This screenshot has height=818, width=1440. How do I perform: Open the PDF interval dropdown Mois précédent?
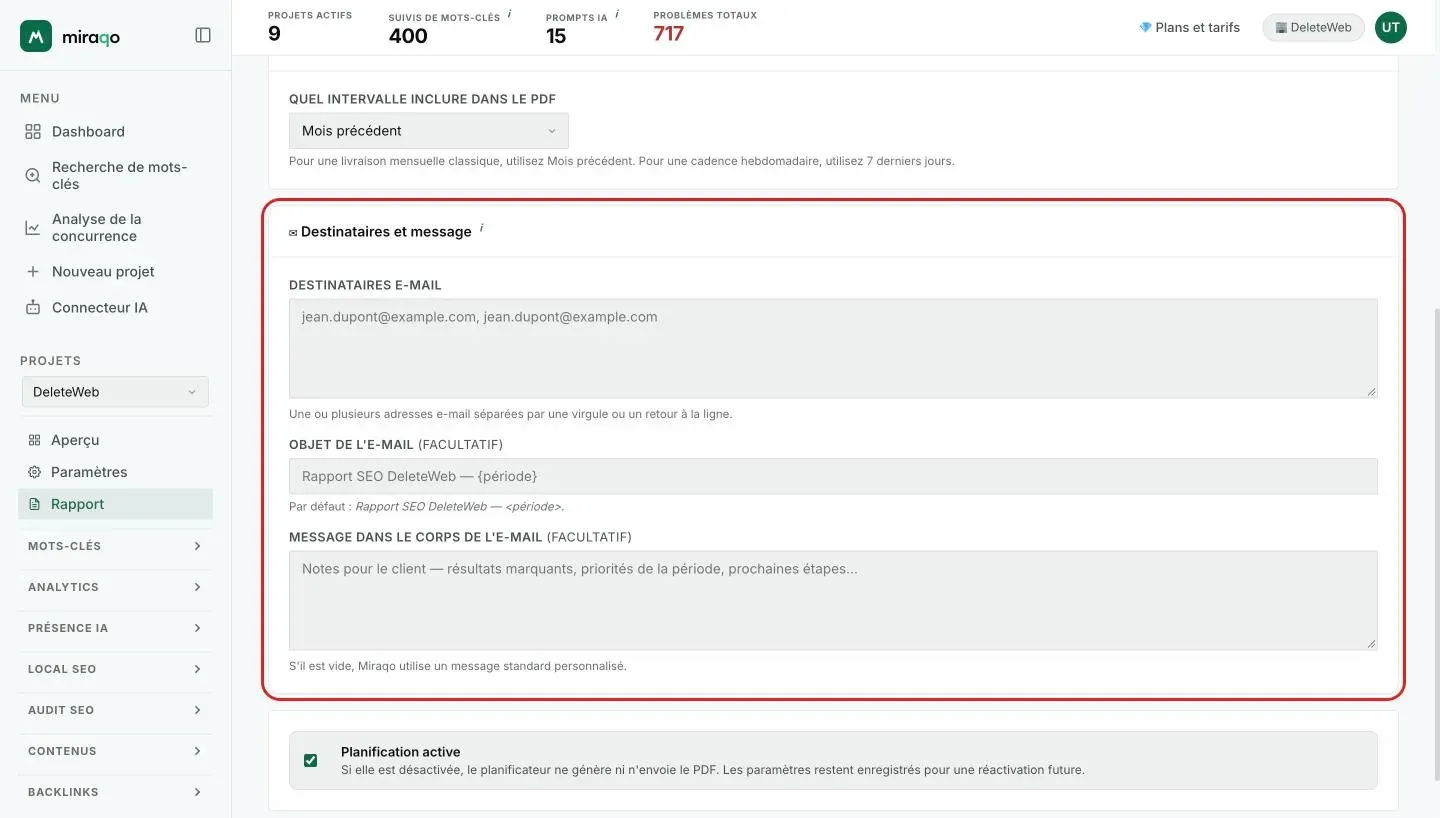[x=429, y=131]
